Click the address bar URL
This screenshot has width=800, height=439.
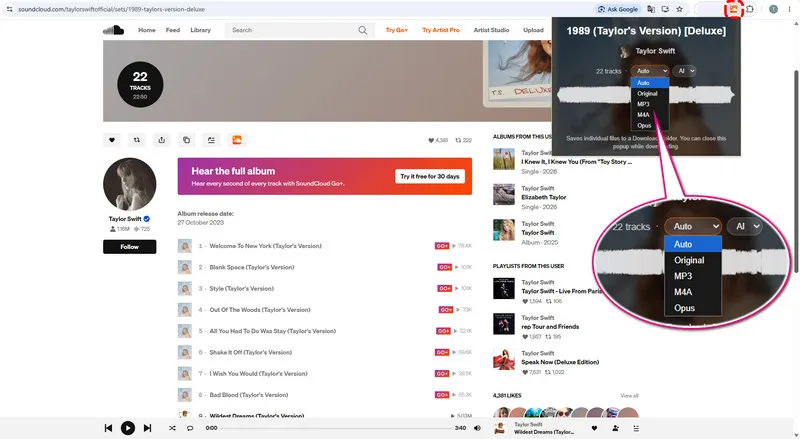click(111, 9)
